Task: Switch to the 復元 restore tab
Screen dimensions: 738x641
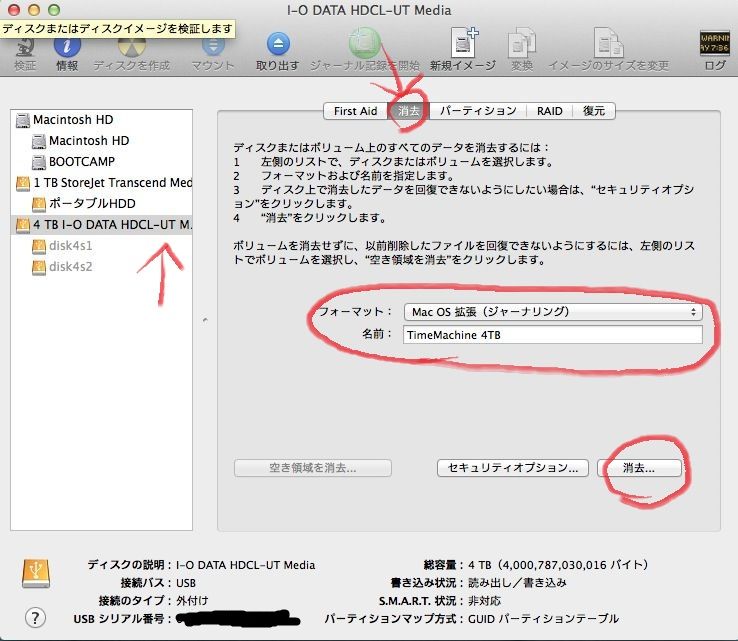Action: click(594, 111)
